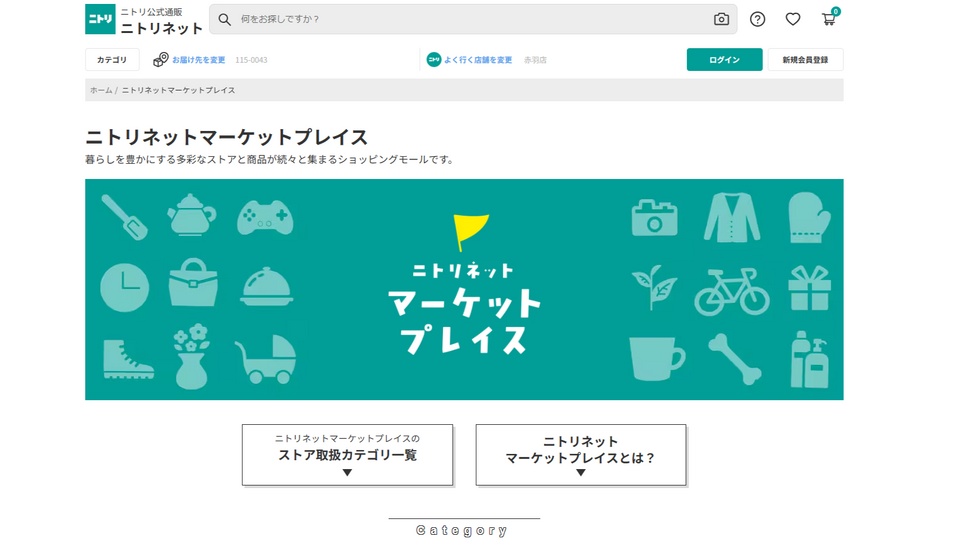The image size is (960, 540).
Task: Click the delivery truck icon
Action: [x=160, y=60]
